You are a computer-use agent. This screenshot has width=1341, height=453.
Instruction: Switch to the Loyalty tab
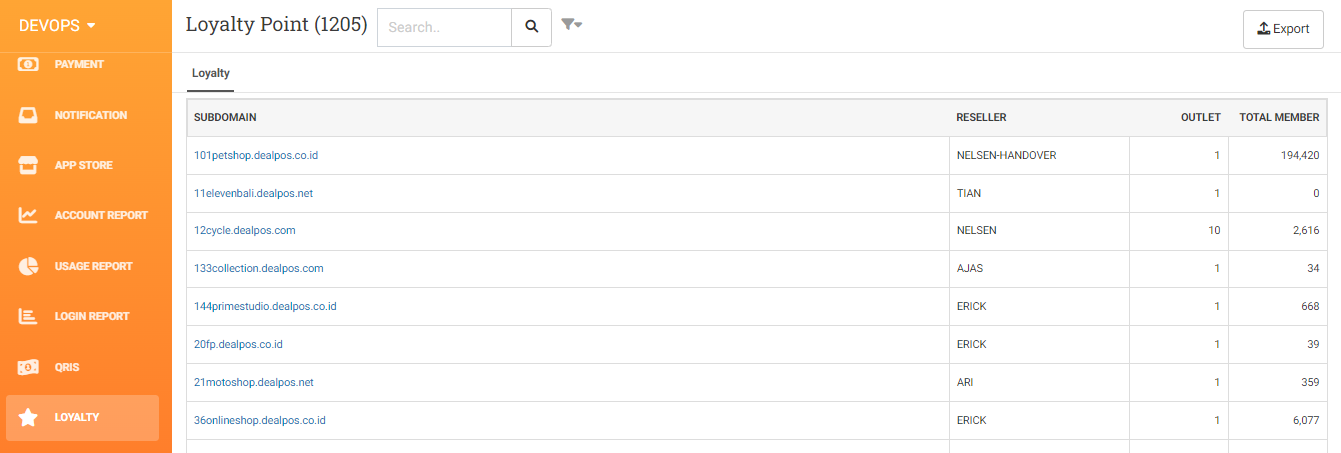point(211,73)
